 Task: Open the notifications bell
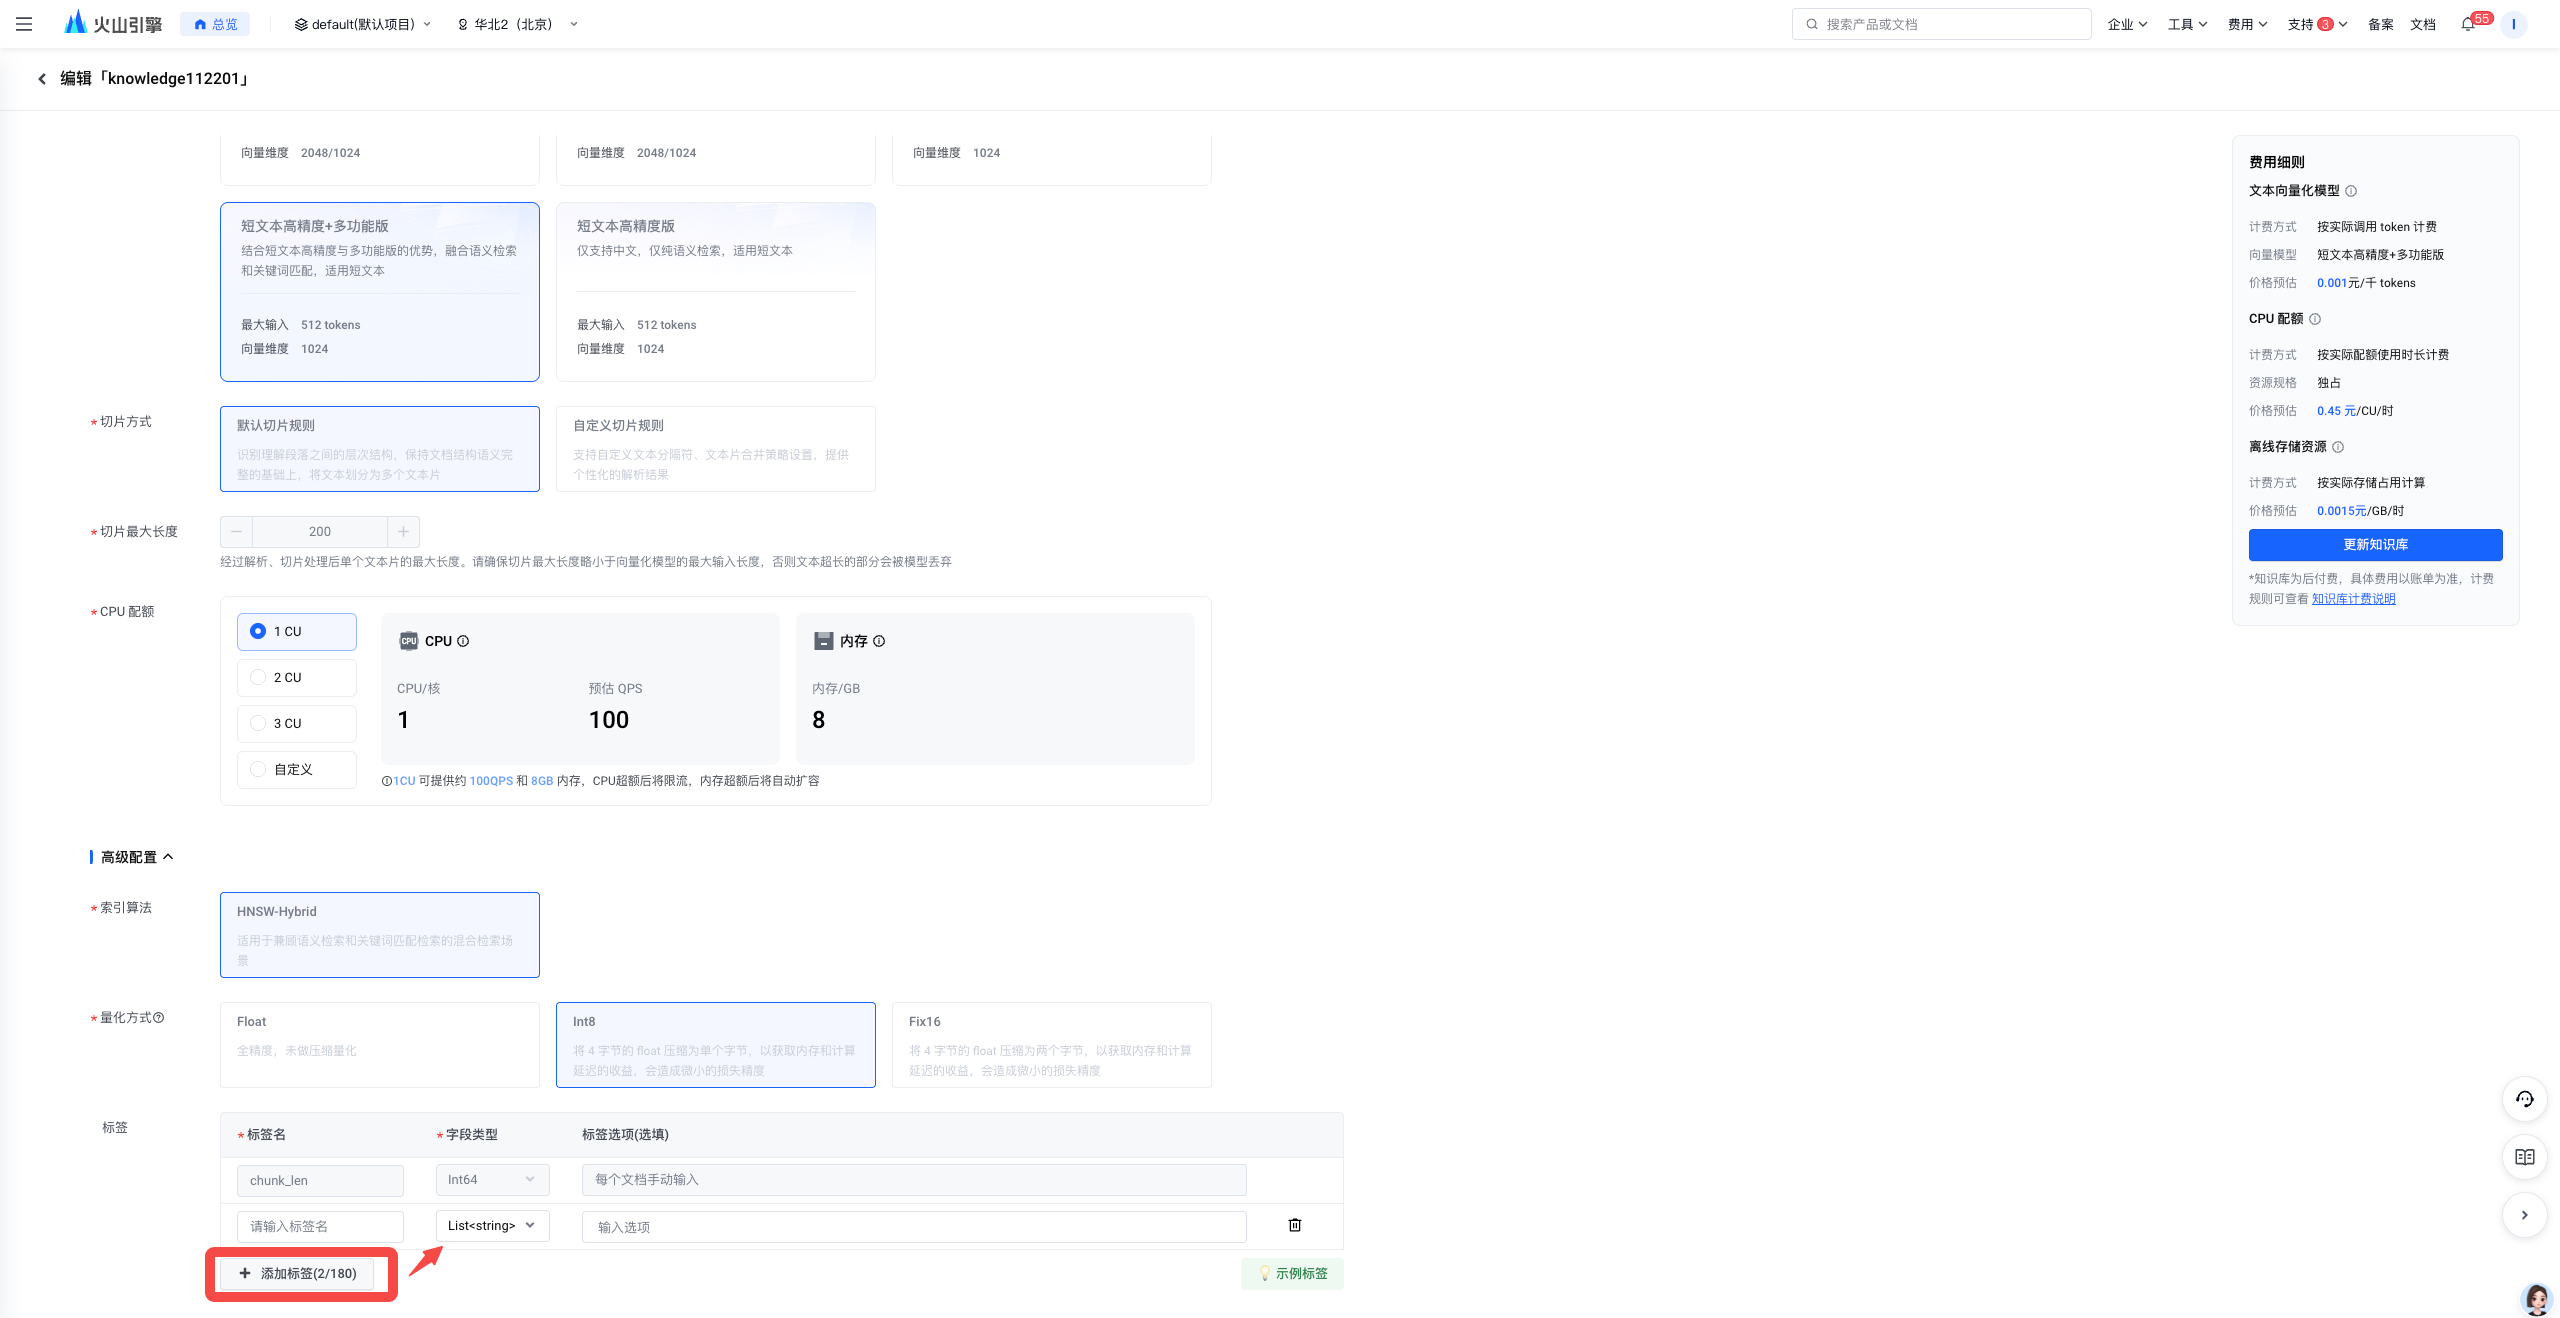(2467, 24)
